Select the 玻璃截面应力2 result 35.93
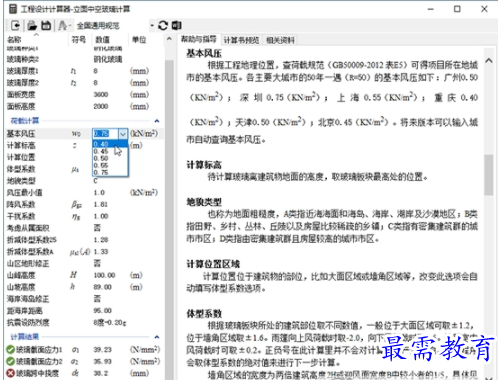The width and height of the screenshot is (503, 380). 102,361
